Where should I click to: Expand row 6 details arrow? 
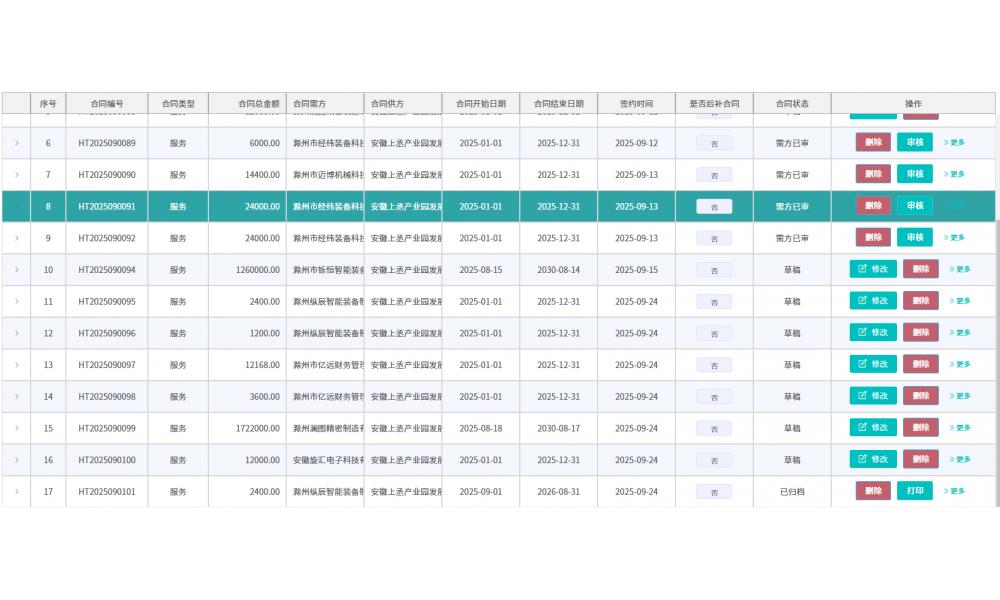click(x=16, y=143)
